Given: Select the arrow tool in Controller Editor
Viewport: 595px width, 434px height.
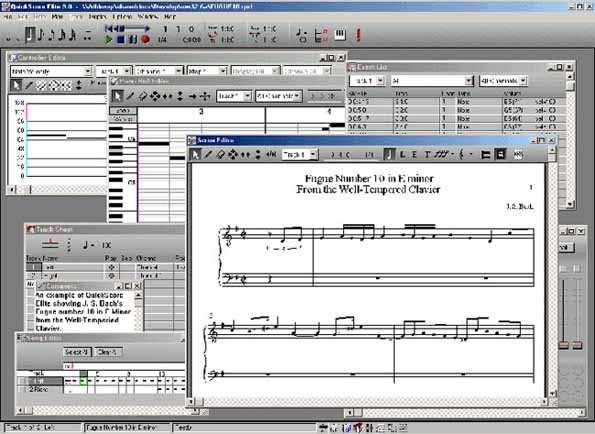Looking at the screenshot, I should (x=16, y=85).
